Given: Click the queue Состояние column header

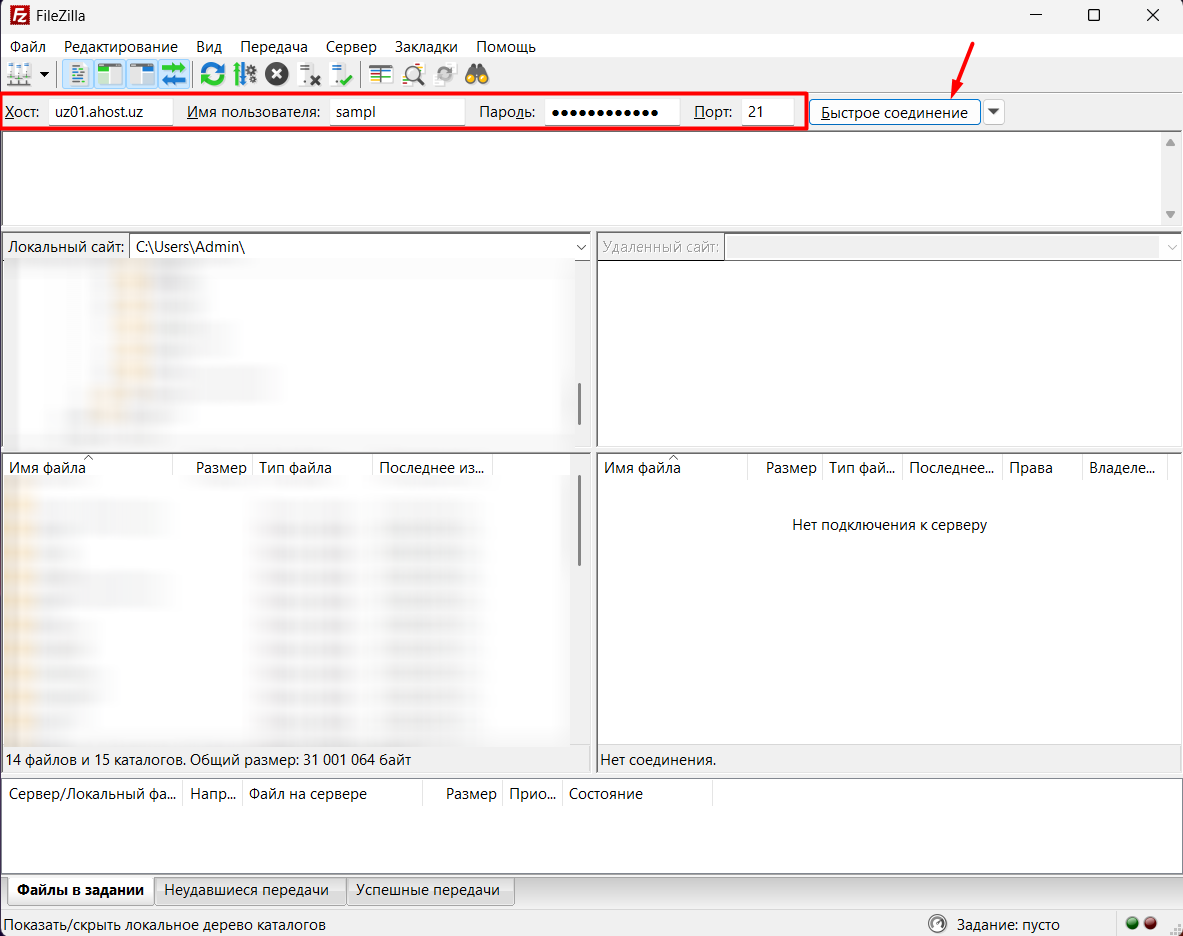Looking at the screenshot, I should (638, 793).
